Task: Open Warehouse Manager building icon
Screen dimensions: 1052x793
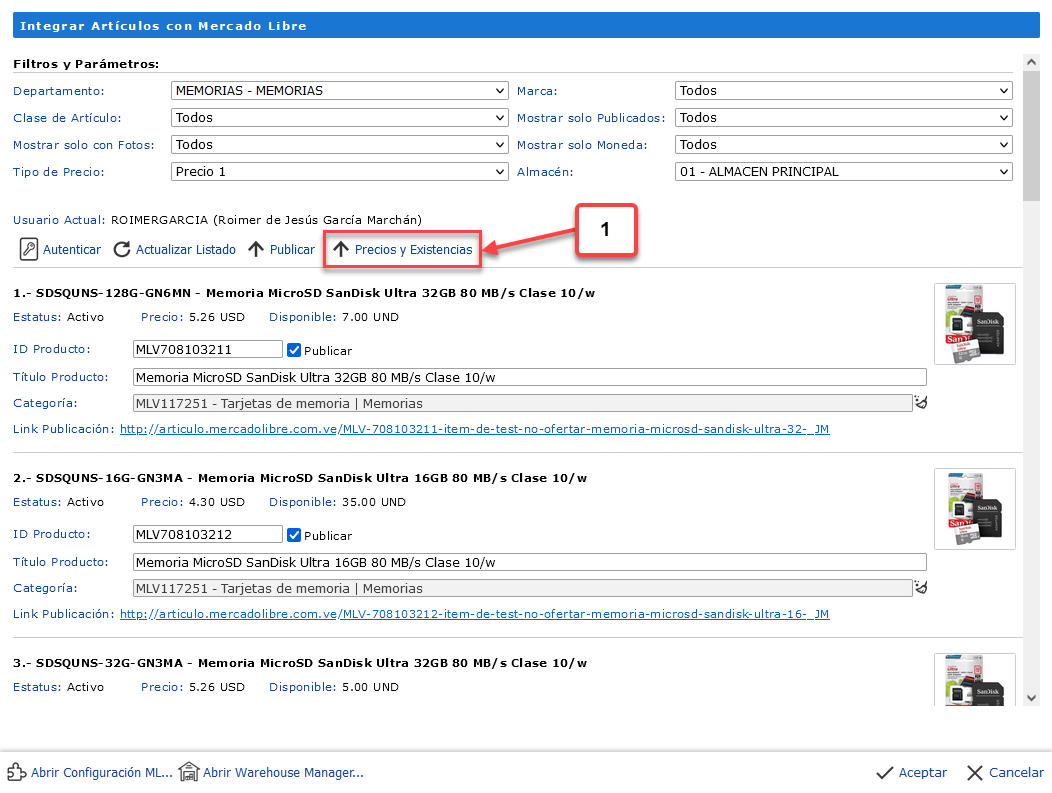Action: 189,772
